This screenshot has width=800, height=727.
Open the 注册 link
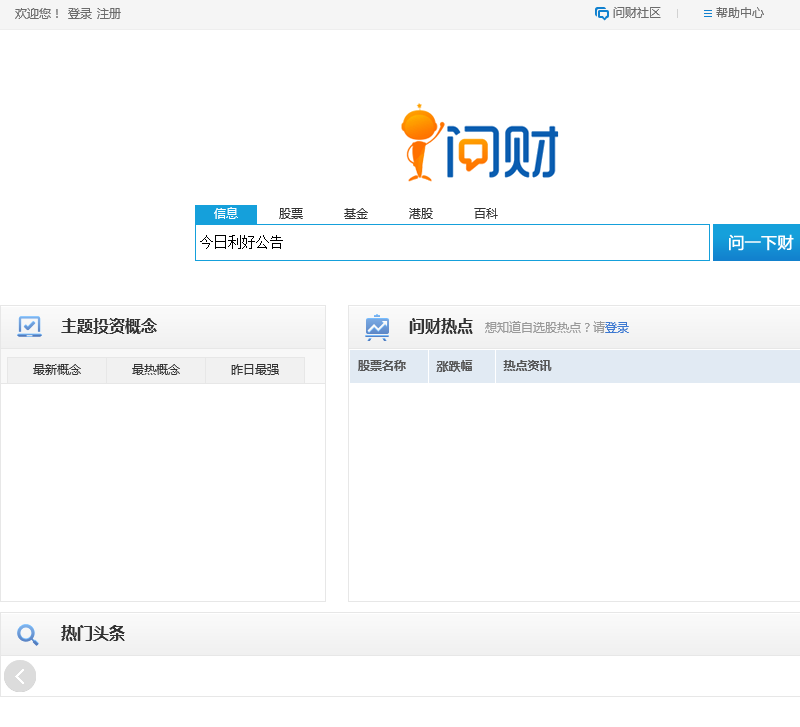[109, 14]
